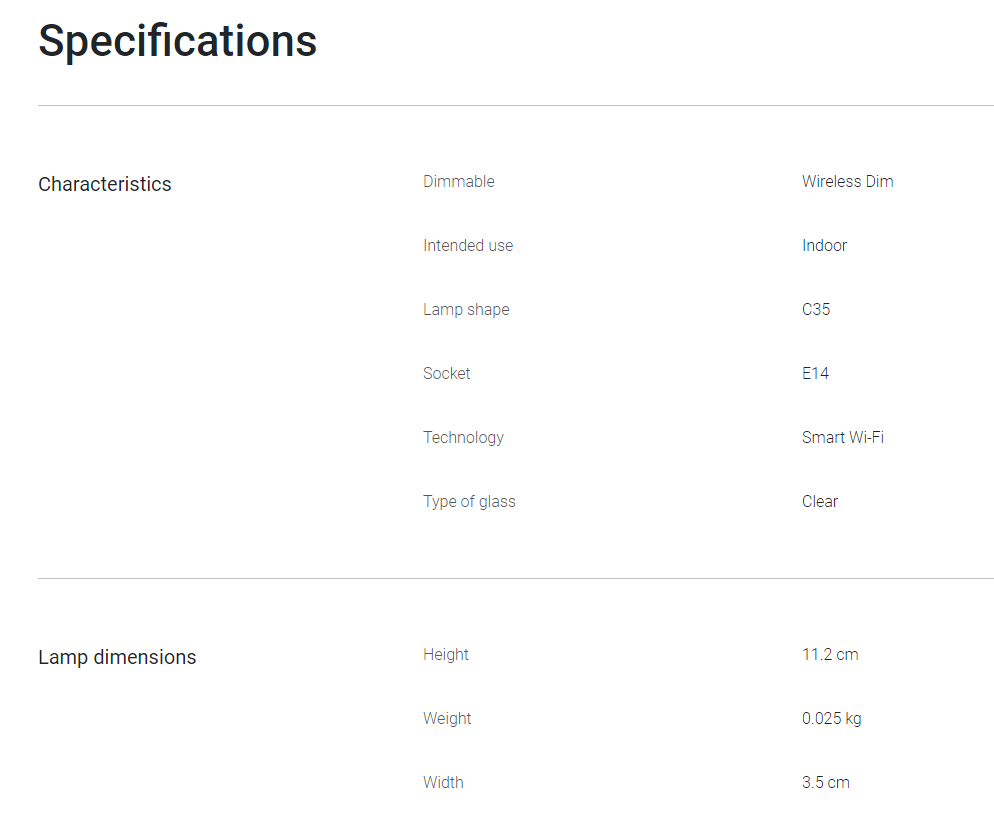Click the Lamp shape label
994x830 pixels.
[x=466, y=309]
